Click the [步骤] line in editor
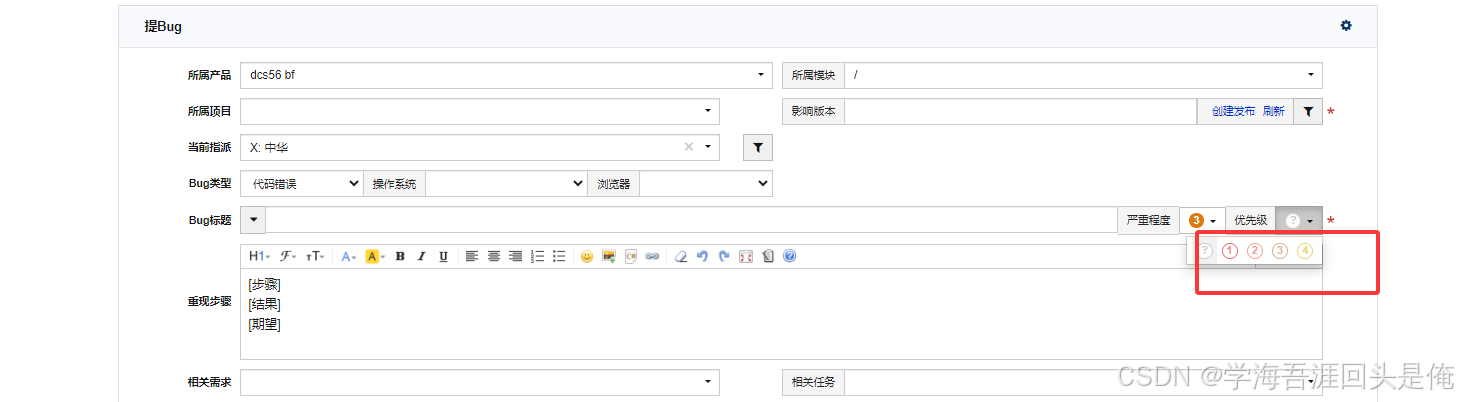The image size is (1458, 402). pos(264,285)
